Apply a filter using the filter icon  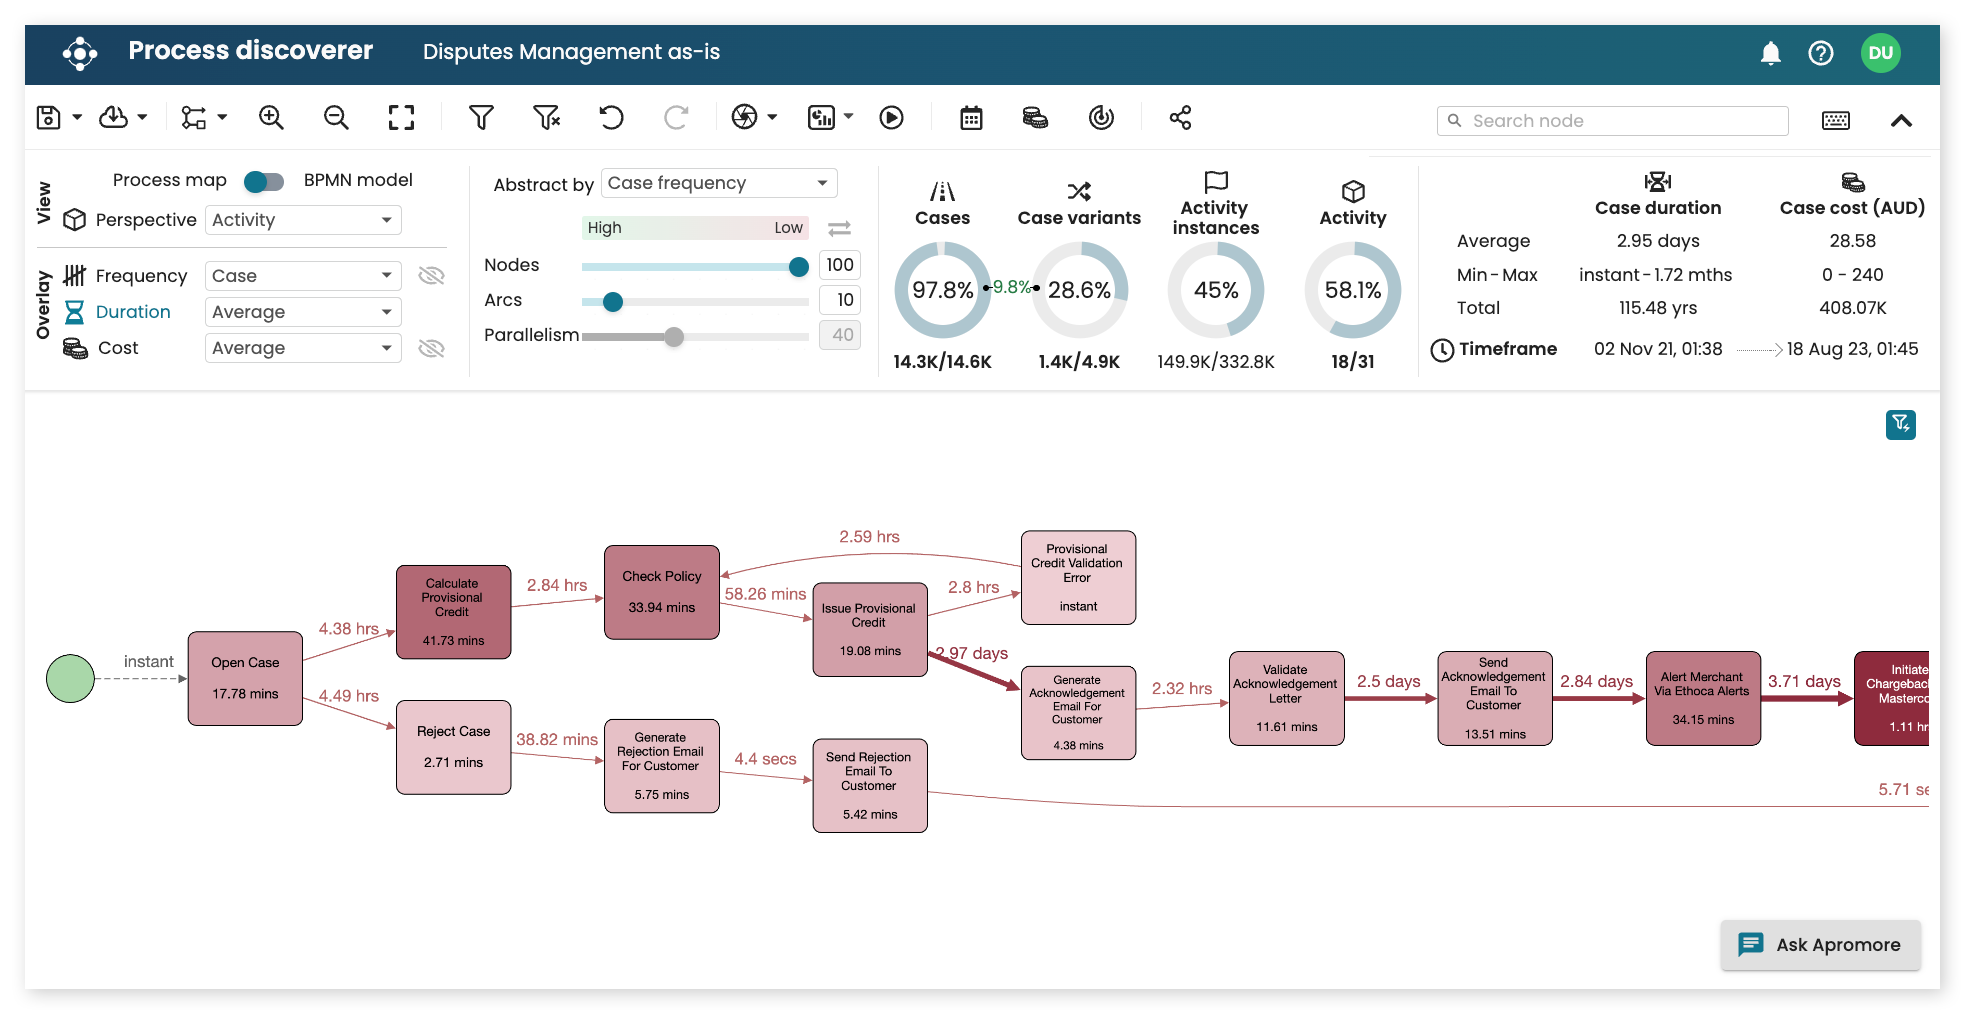(481, 117)
